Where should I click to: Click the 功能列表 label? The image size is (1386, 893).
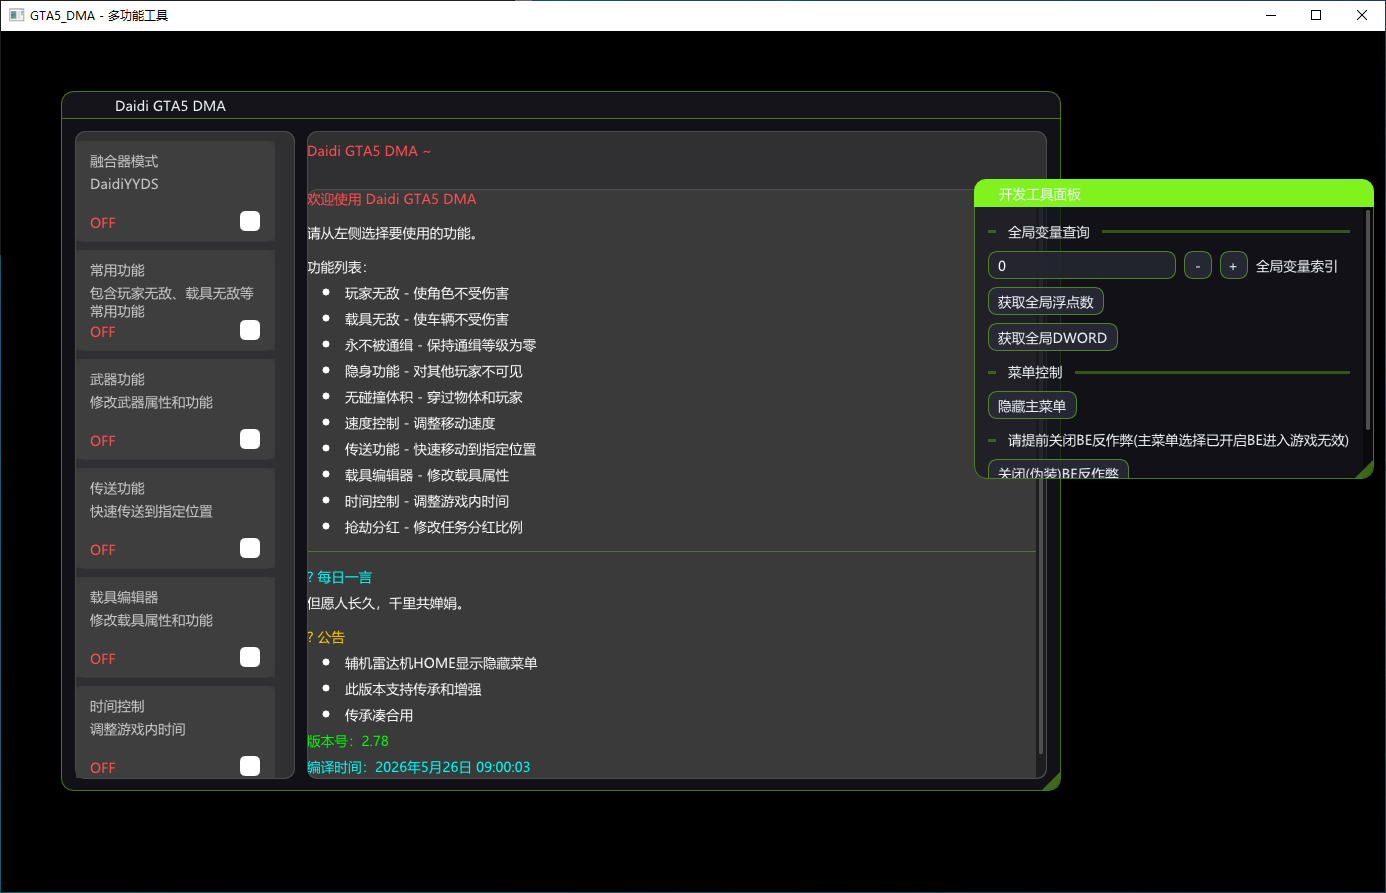coord(337,267)
